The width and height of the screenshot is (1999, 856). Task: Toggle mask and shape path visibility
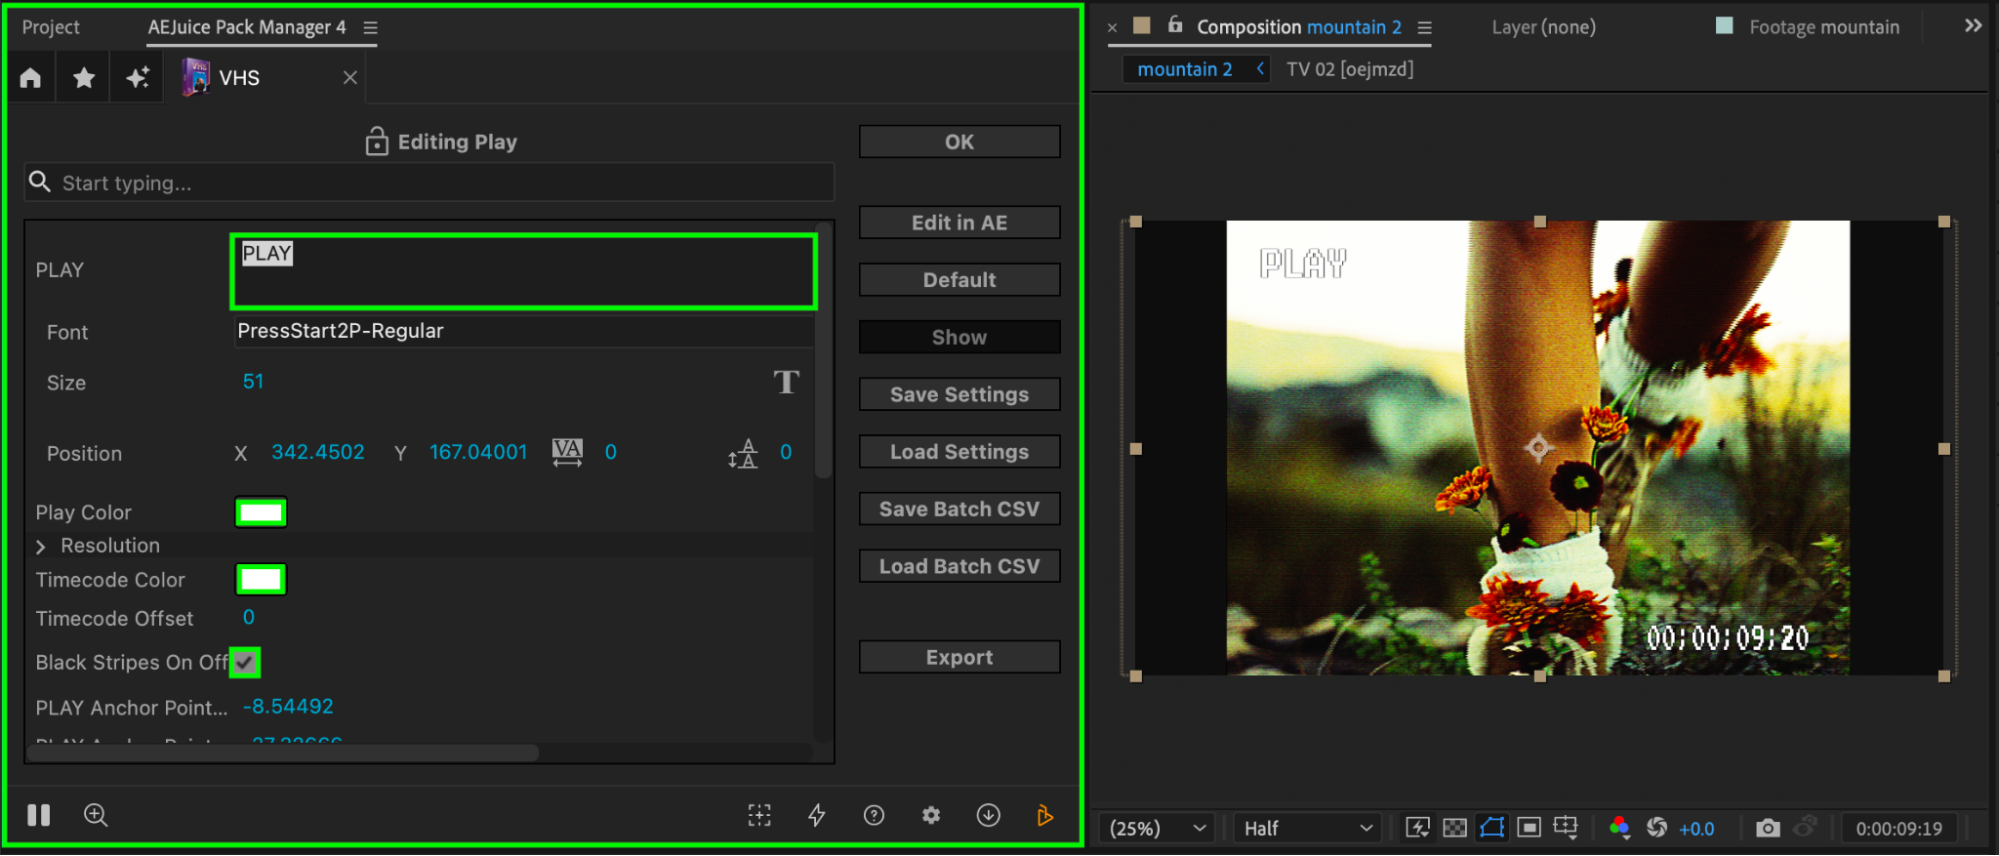point(1492,828)
